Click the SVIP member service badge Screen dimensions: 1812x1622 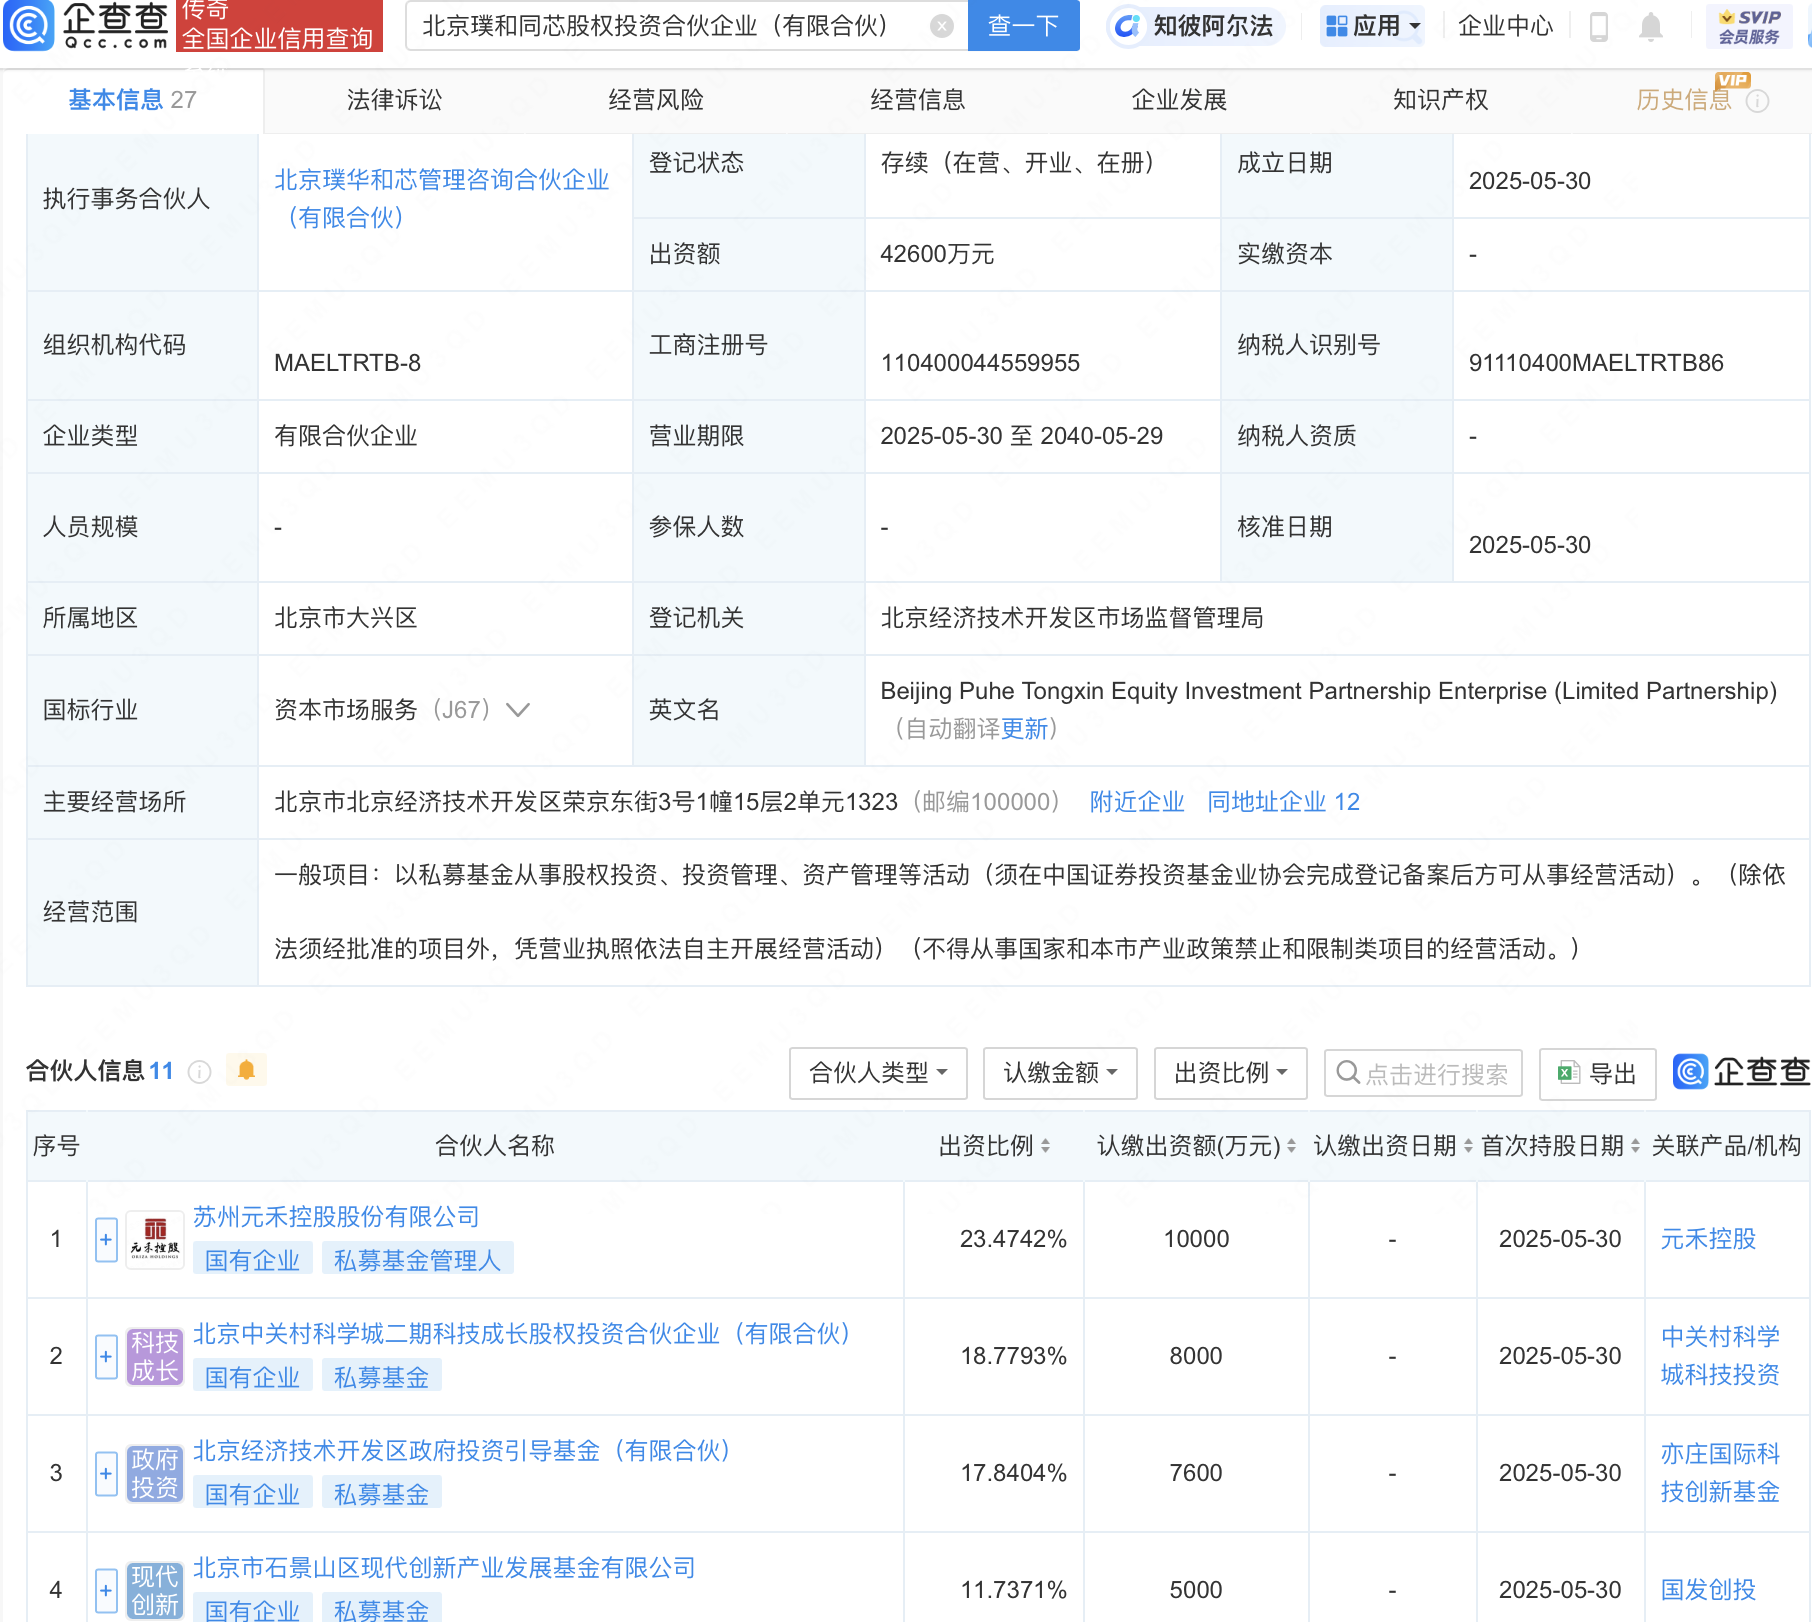(1748, 26)
